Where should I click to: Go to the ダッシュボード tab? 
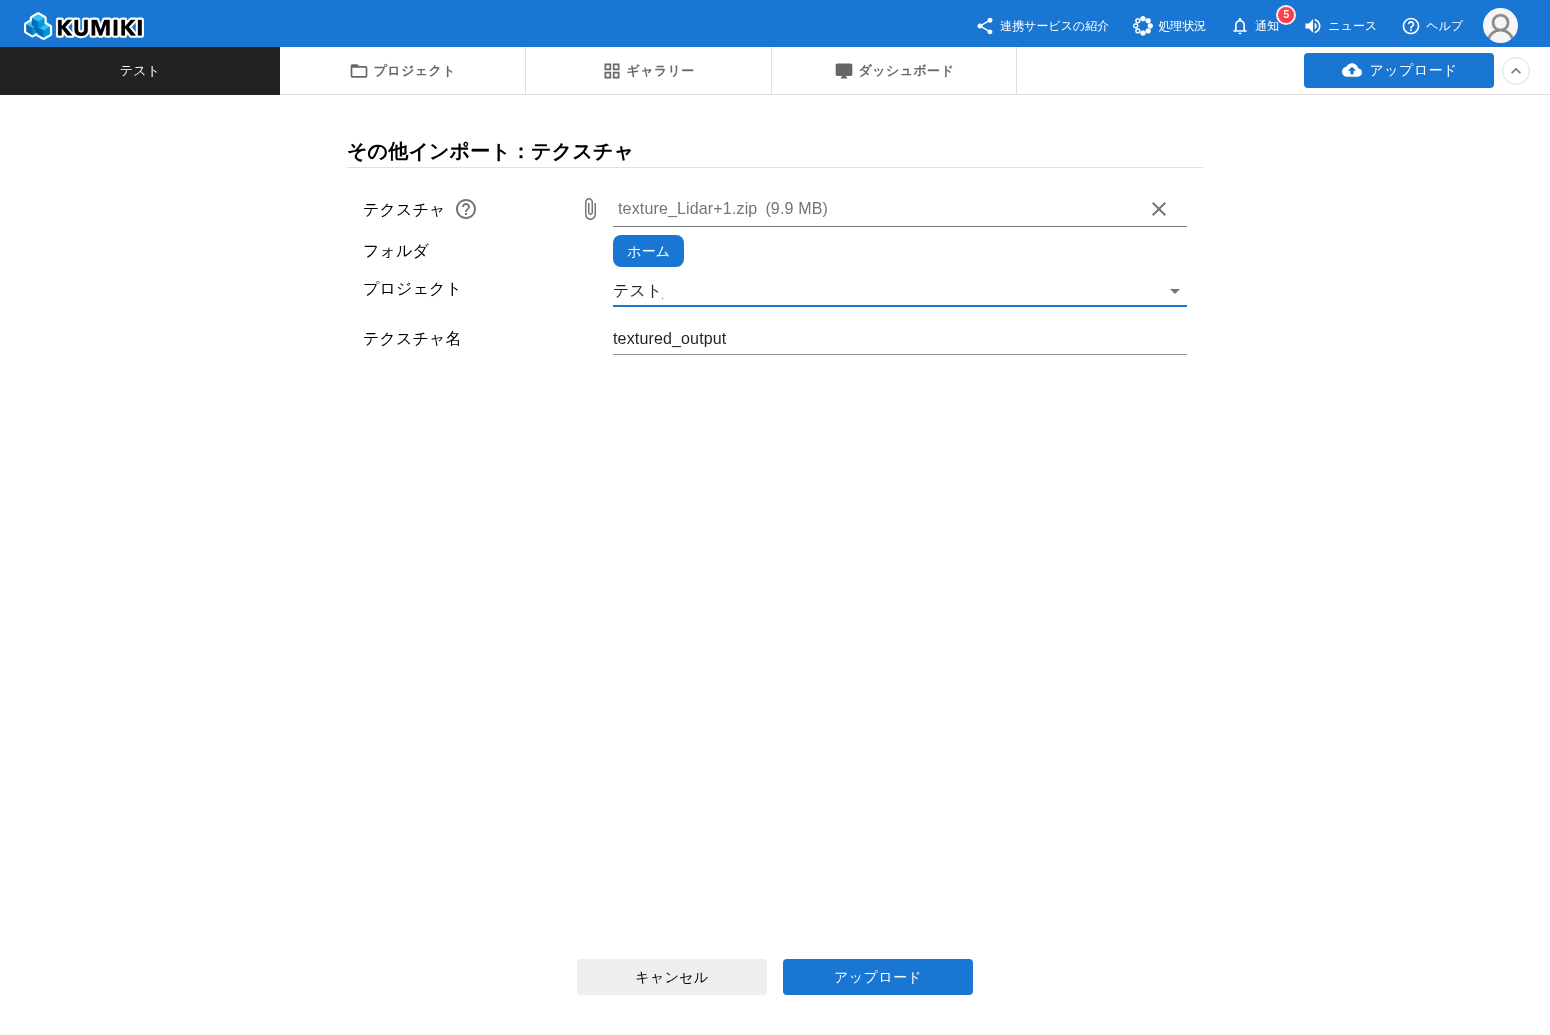pyautogui.click(x=894, y=71)
